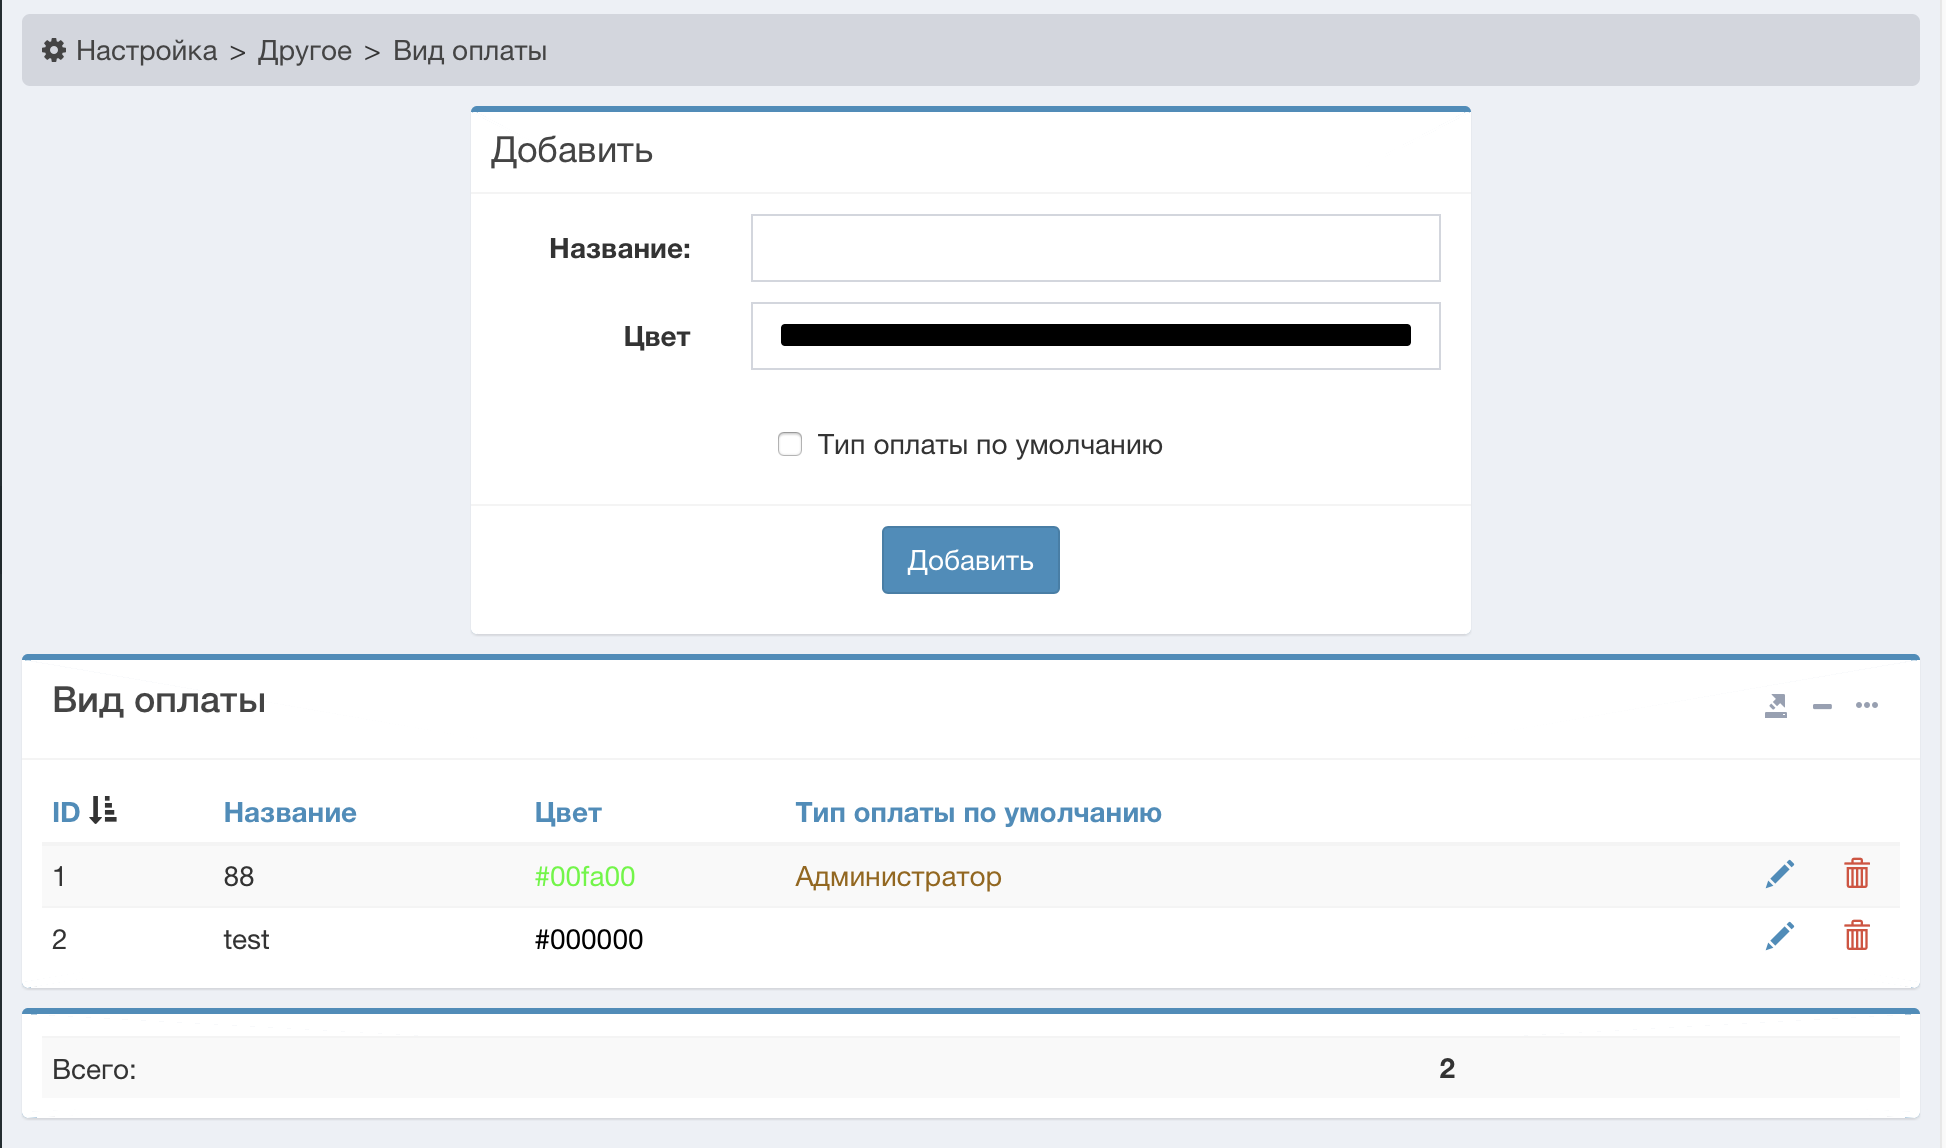Viewport: 1946px width, 1148px height.
Task: Collapse the Вид оплаты panel with minus icon
Action: 1822,706
